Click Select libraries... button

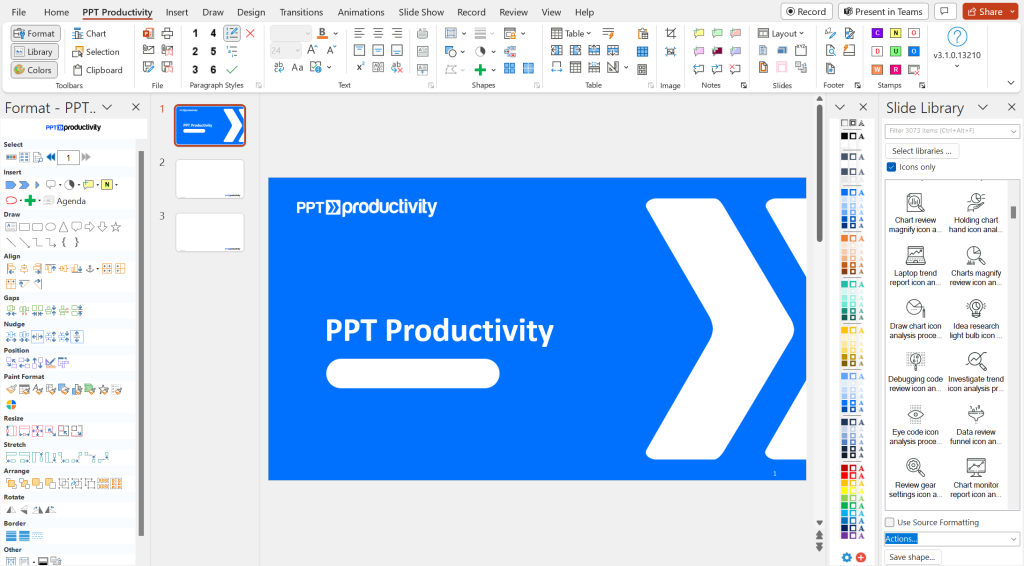point(921,151)
